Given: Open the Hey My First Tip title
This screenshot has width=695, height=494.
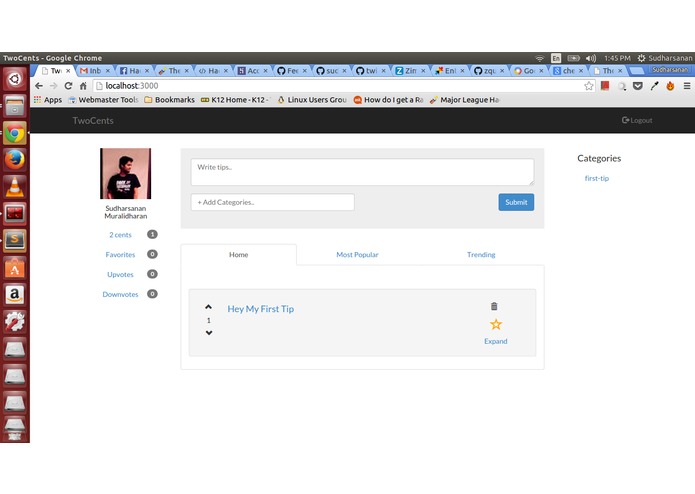Looking at the screenshot, I should (x=261, y=309).
